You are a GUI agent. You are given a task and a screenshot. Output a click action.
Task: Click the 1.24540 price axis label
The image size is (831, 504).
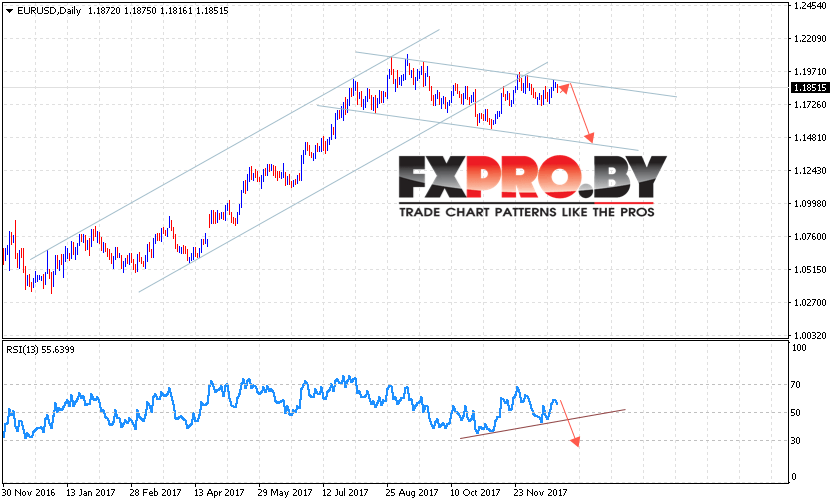[x=810, y=6]
